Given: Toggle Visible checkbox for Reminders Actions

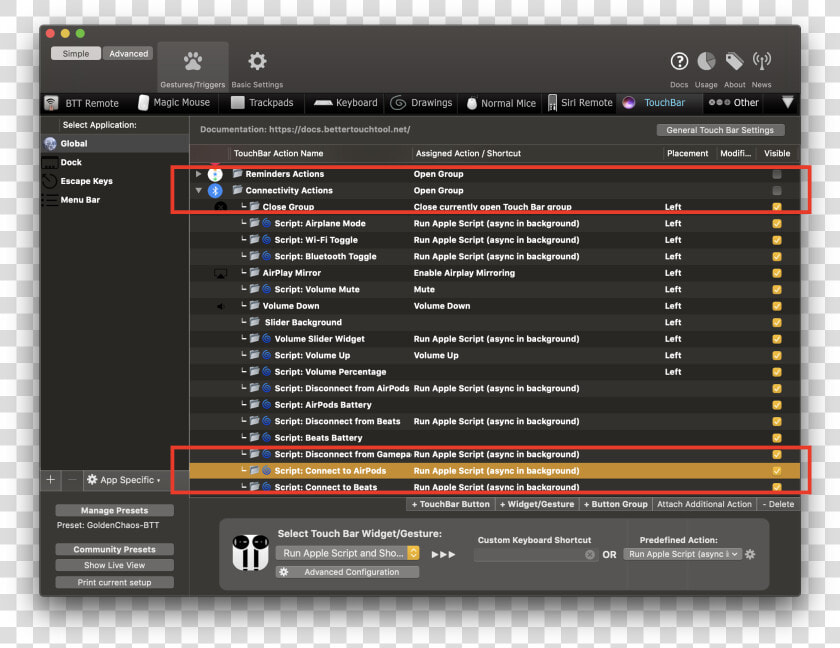Looking at the screenshot, I should 777,174.
